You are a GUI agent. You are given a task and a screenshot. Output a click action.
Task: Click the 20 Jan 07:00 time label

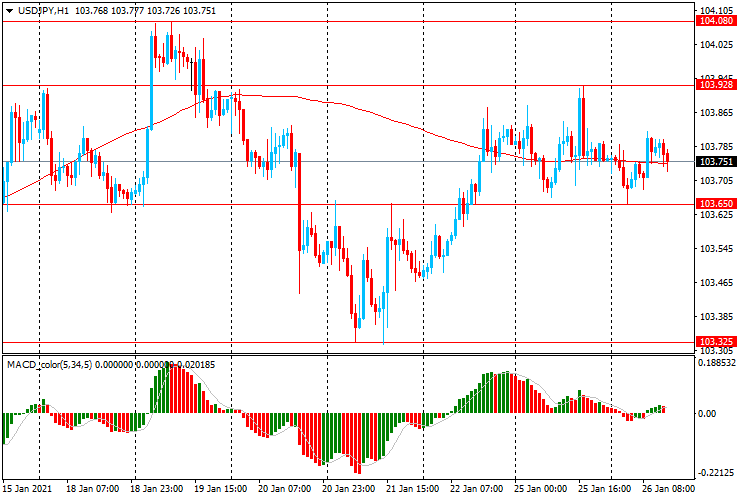285,489
